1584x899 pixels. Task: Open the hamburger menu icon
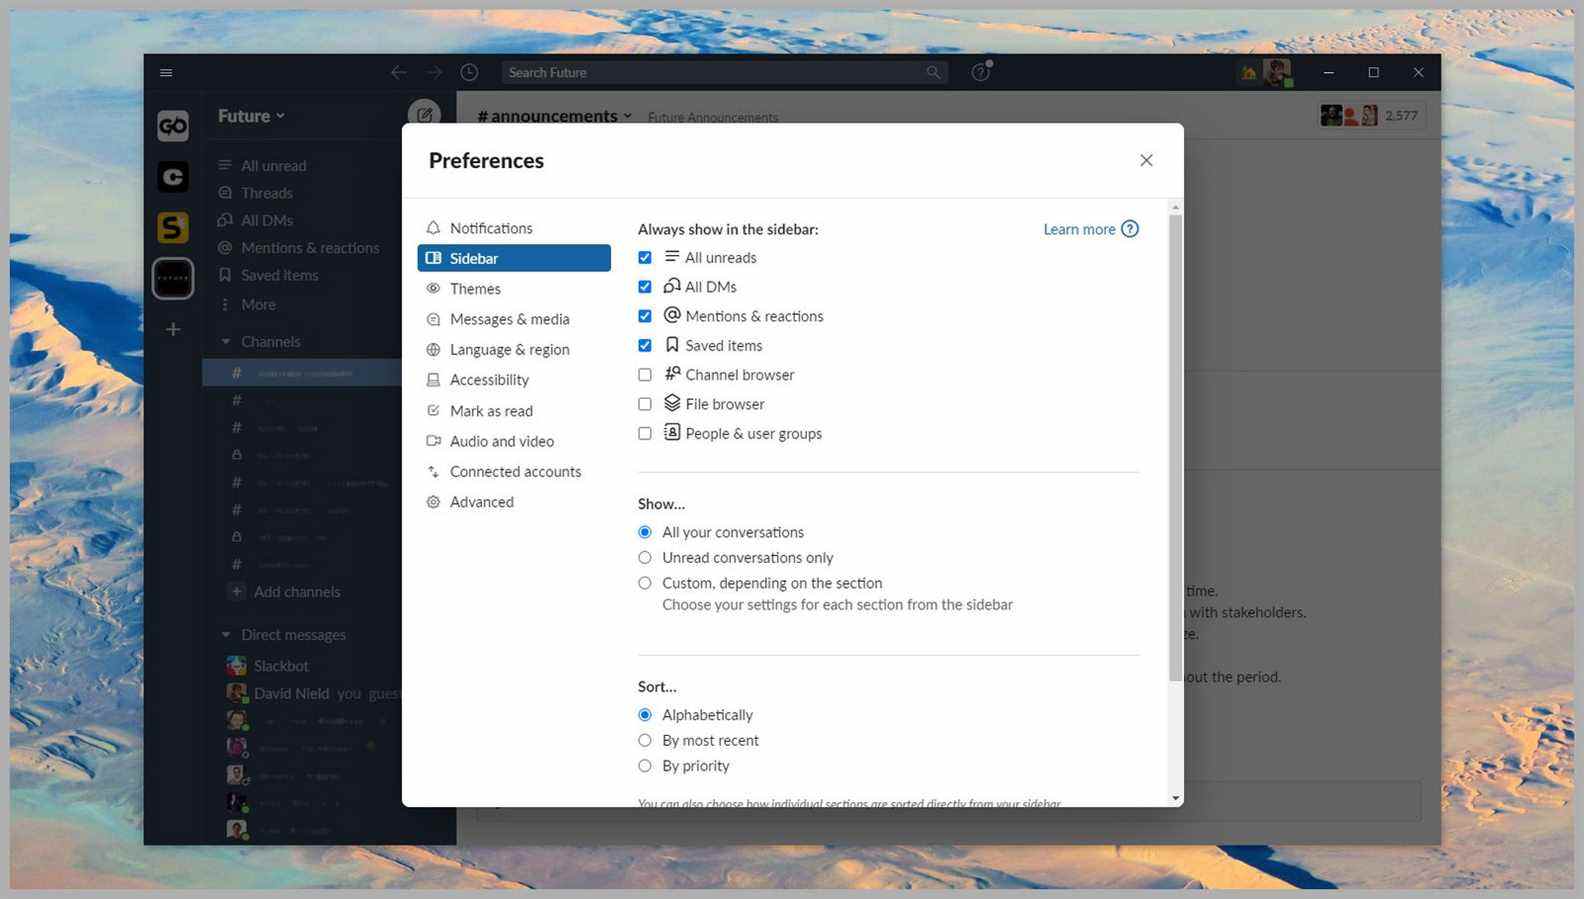click(x=166, y=72)
